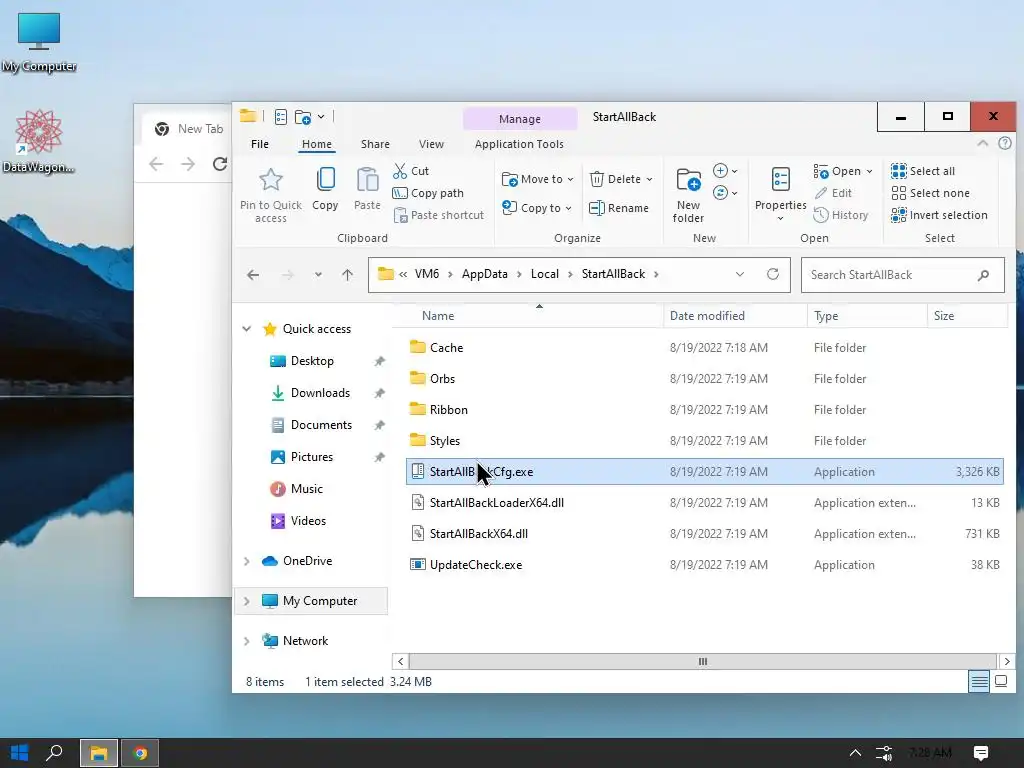Open the Application Tools tab
Image resolution: width=1024 pixels, height=768 pixels.
click(x=519, y=144)
